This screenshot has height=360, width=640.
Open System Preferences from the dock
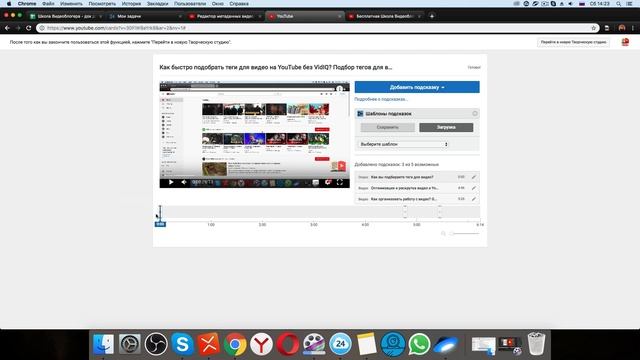pyautogui.click(x=130, y=344)
